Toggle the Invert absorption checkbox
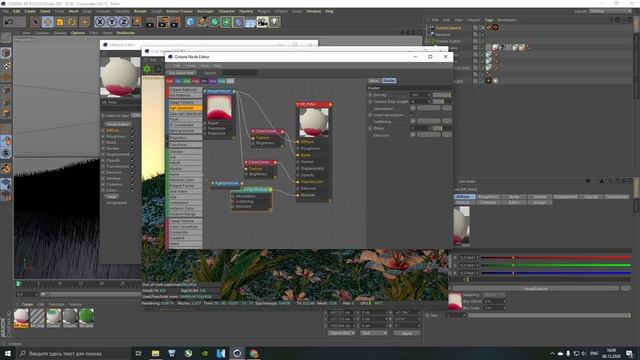This screenshot has height=360, width=640. tap(412, 115)
